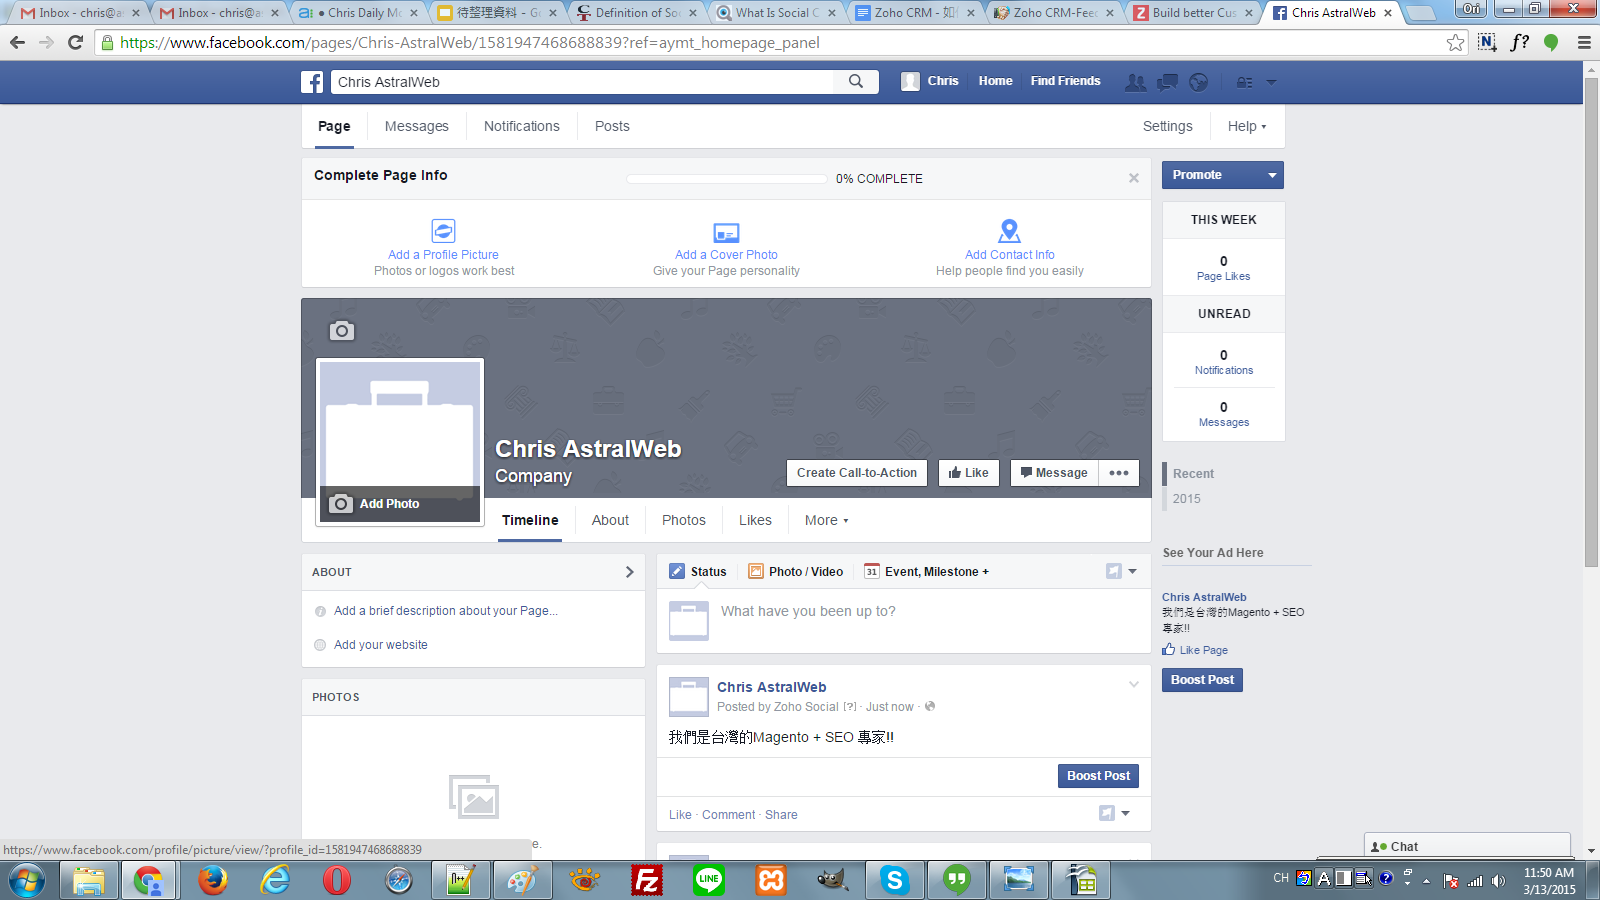Open Privacy Shortcuts lock icon
The width and height of the screenshot is (1600, 900).
click(x=1245, y=82)
